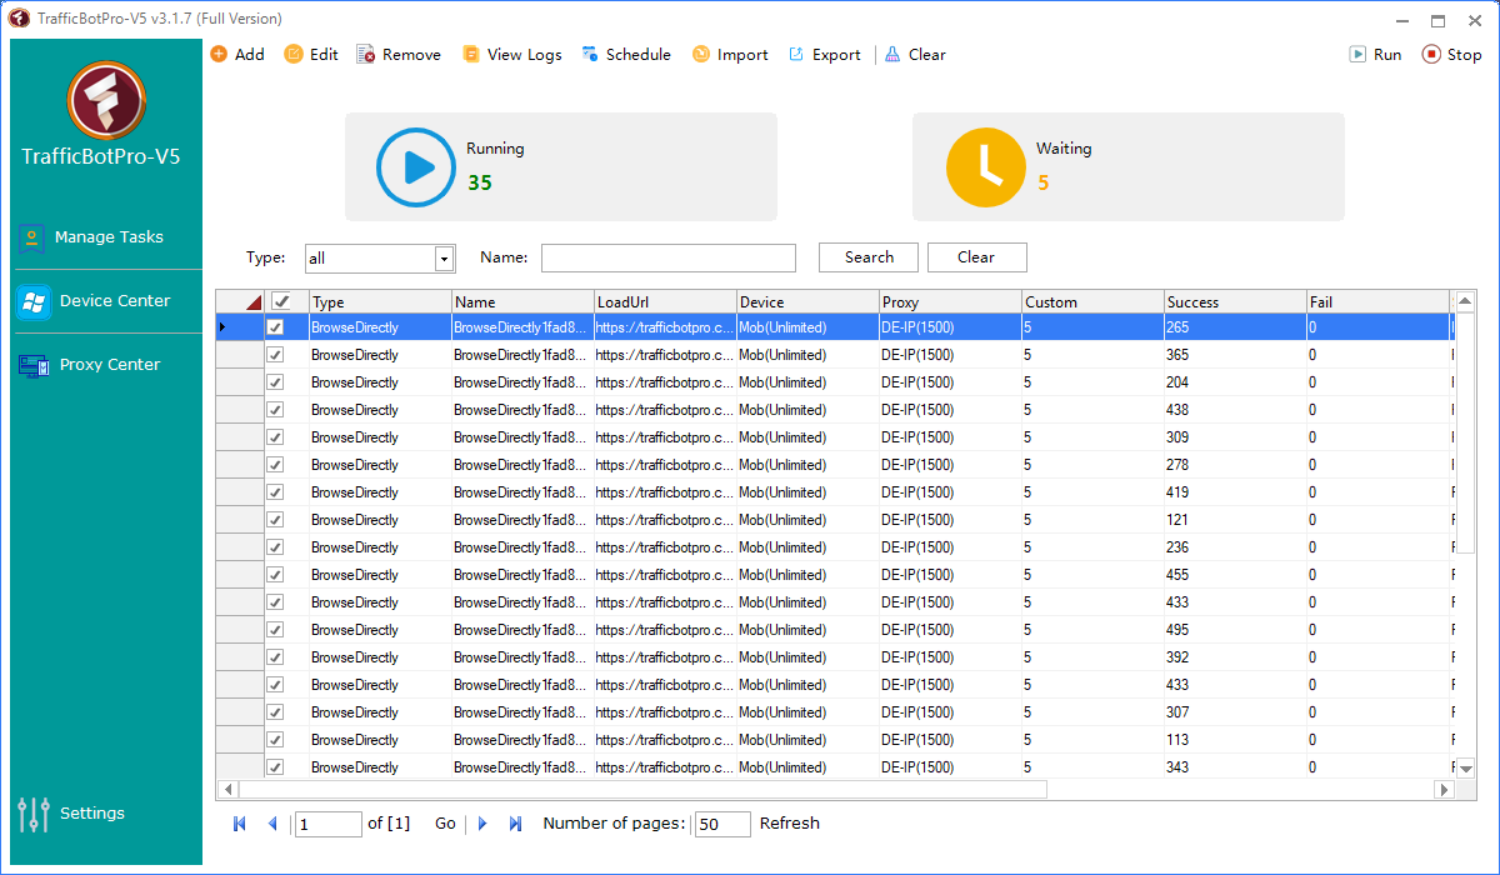
Task: Open the Schedule tool
Action: click(626, 54)
